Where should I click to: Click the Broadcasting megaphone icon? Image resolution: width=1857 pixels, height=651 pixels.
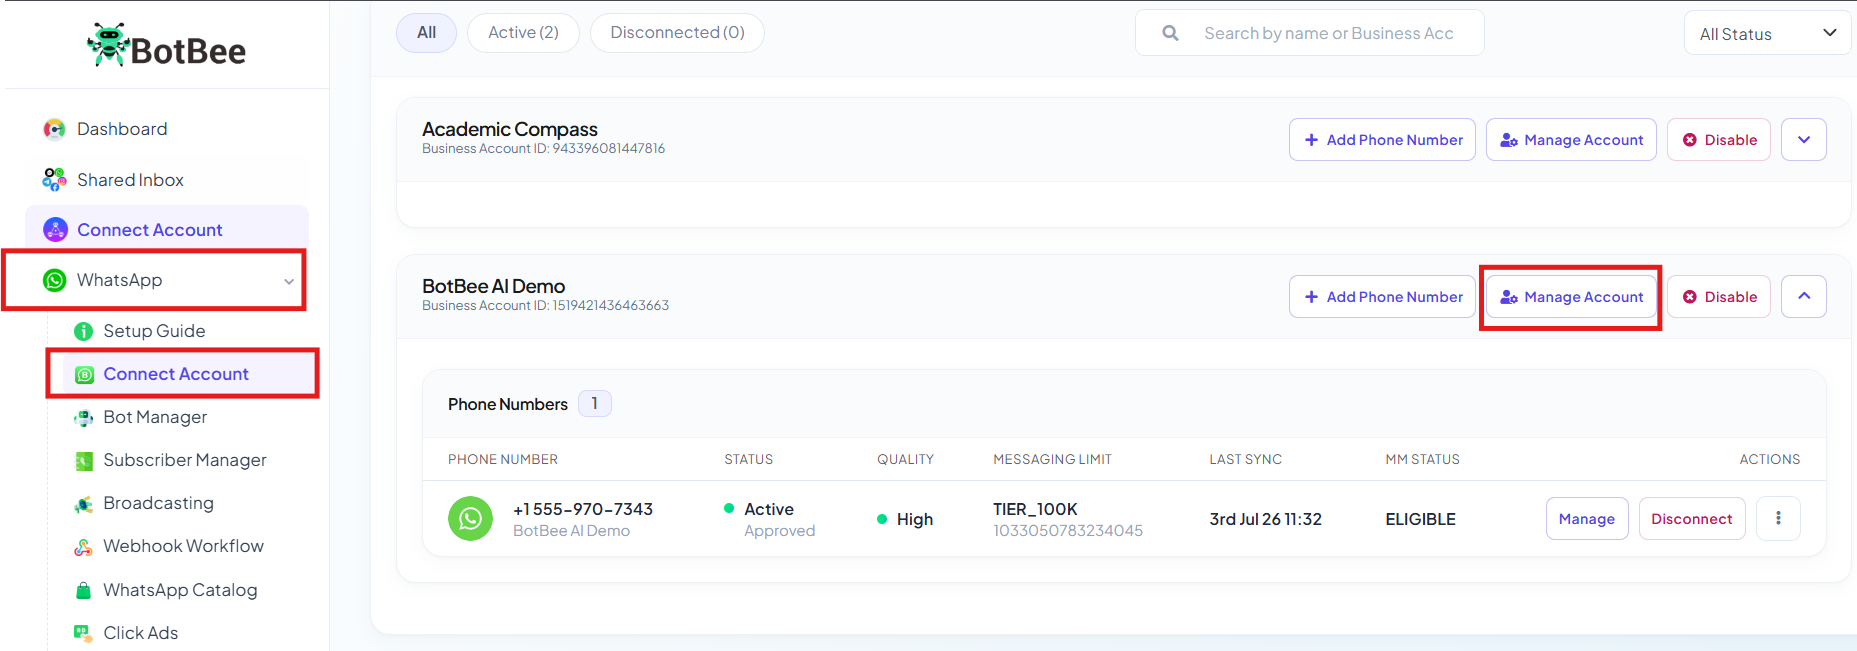coord(84,504)
